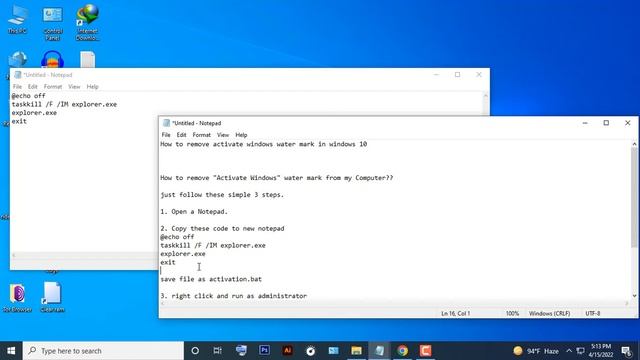This screenshot has height=360, width=640.
Task: Open the Action Center notifications icon
Action: [627, 351]
